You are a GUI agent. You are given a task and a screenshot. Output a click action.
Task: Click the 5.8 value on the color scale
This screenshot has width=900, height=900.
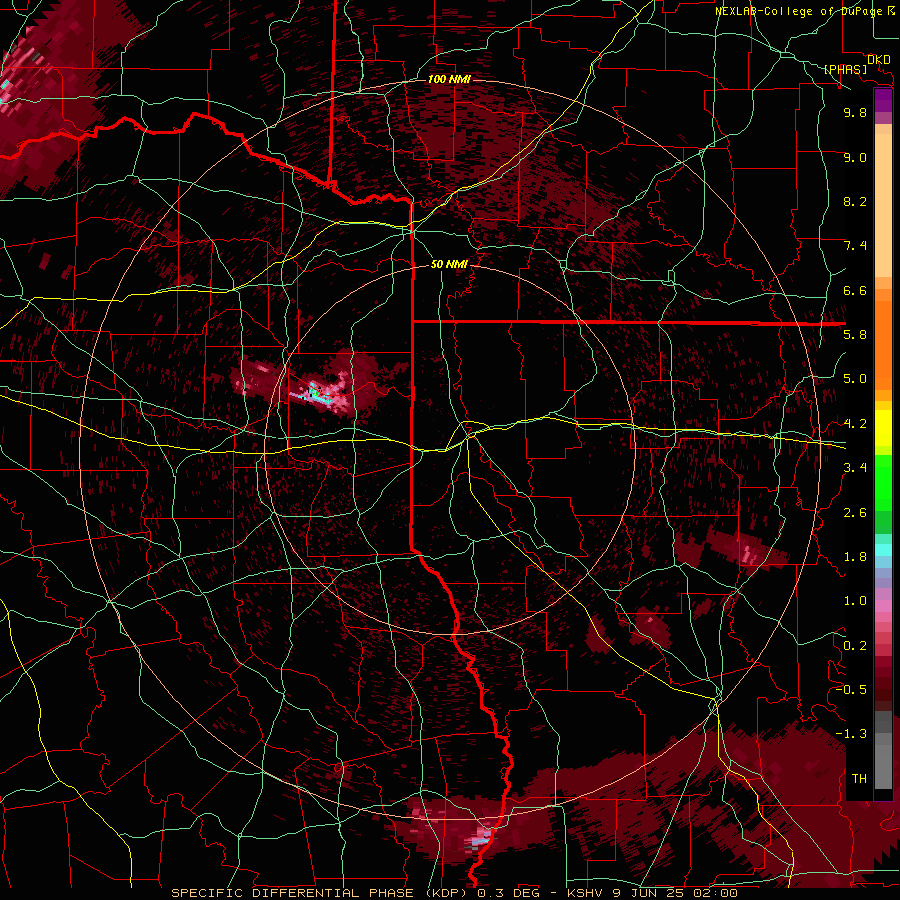click(x=855, y=335)
